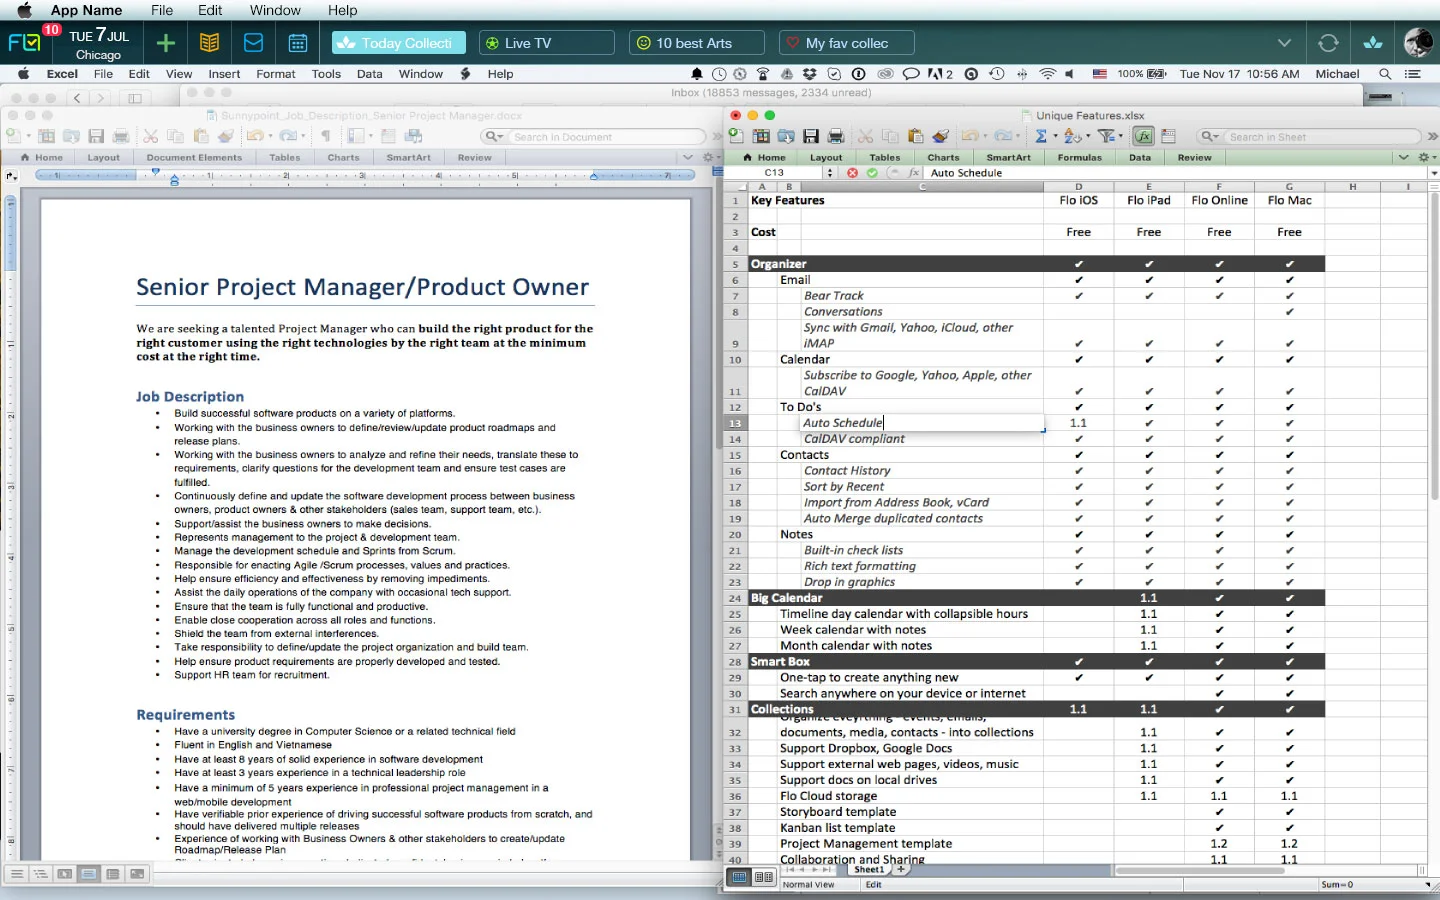1440x900 pixels.
Task: Click the Format Painter brush in Excel
Action: (940, 136)
